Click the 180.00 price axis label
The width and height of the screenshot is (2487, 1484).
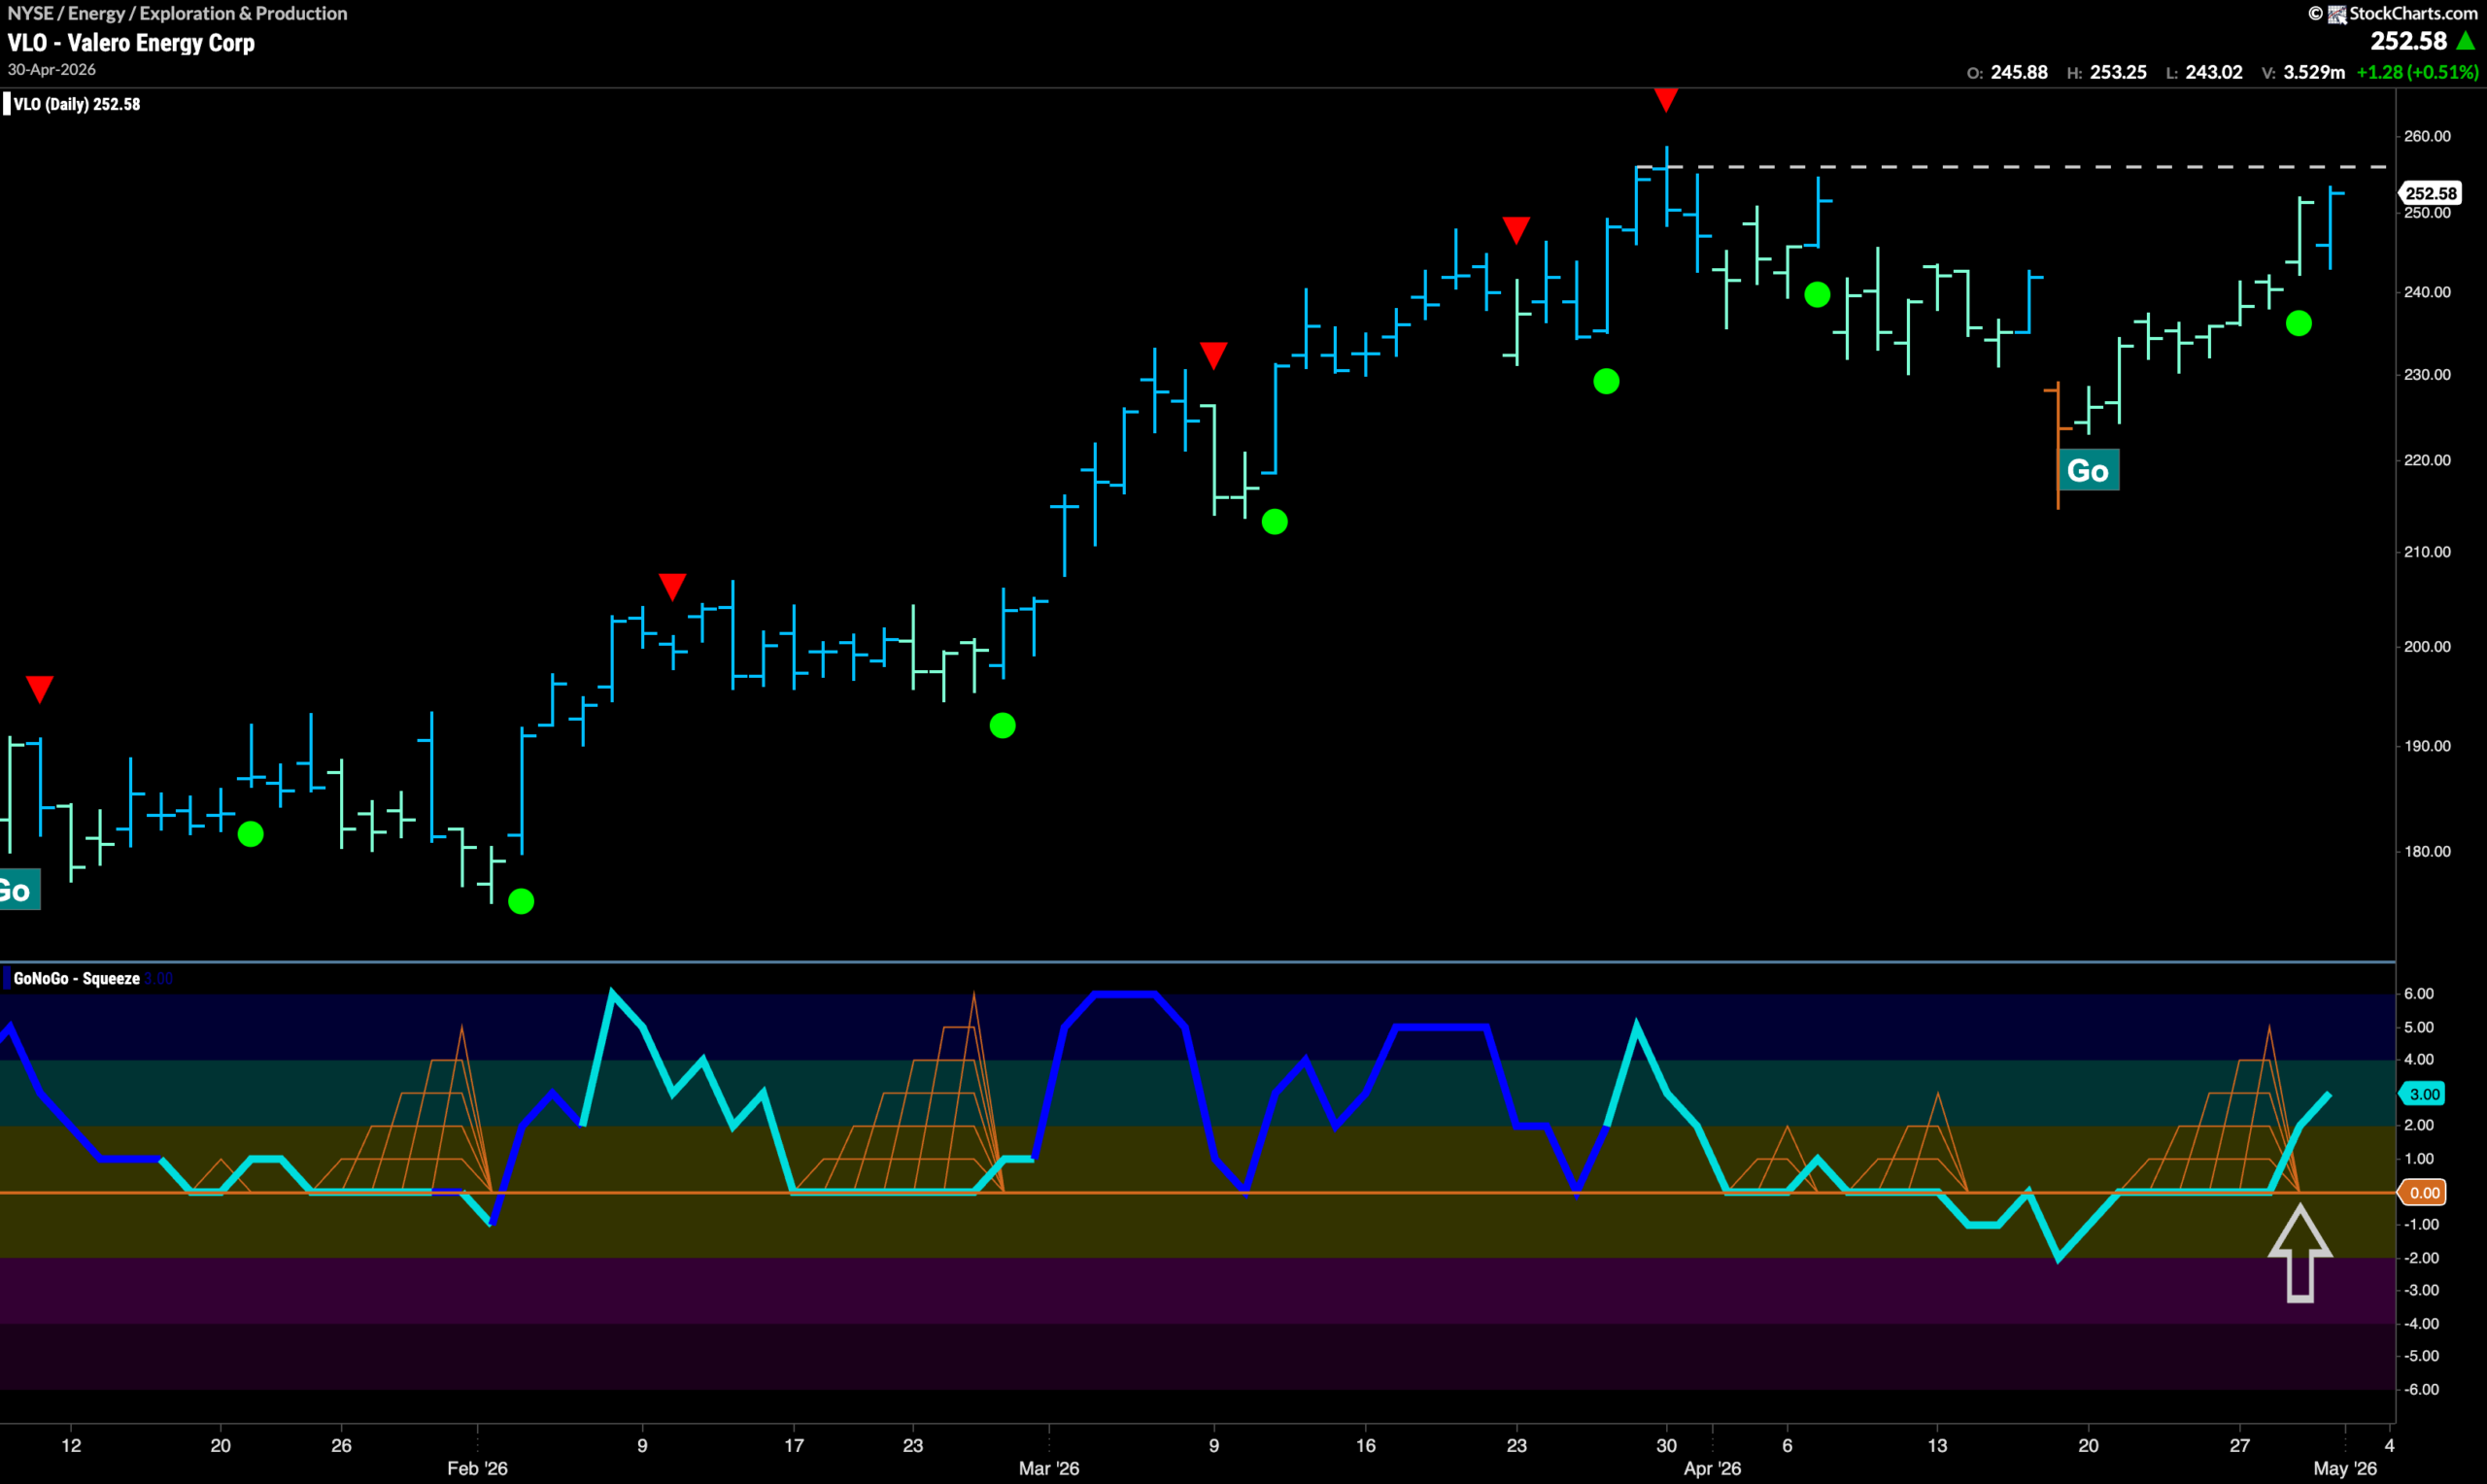(x=2427, y=851)
